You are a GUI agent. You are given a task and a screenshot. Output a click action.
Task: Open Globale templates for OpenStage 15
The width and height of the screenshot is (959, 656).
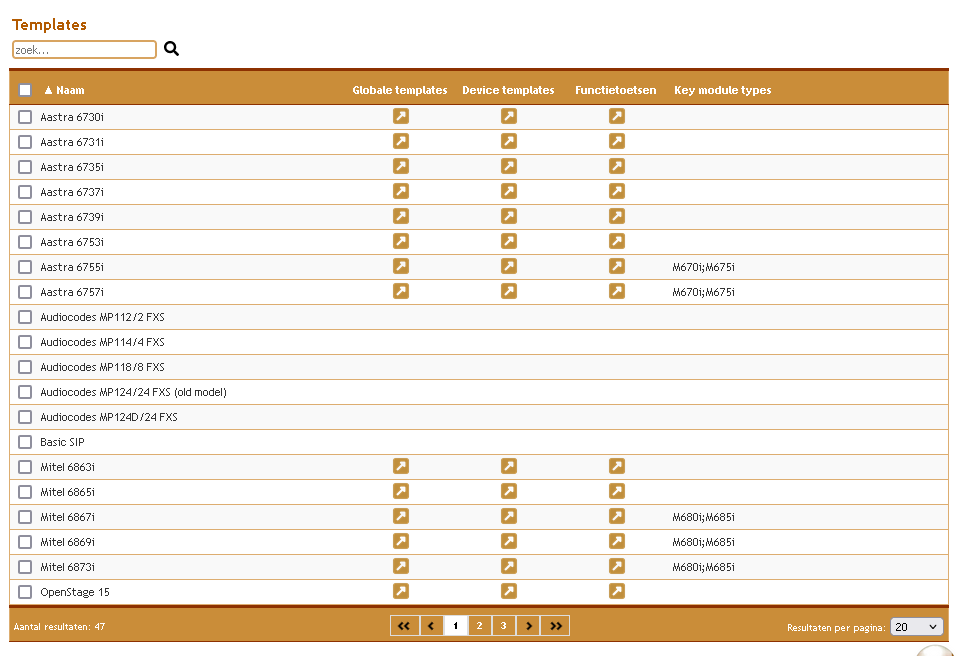tap(401, 591)
